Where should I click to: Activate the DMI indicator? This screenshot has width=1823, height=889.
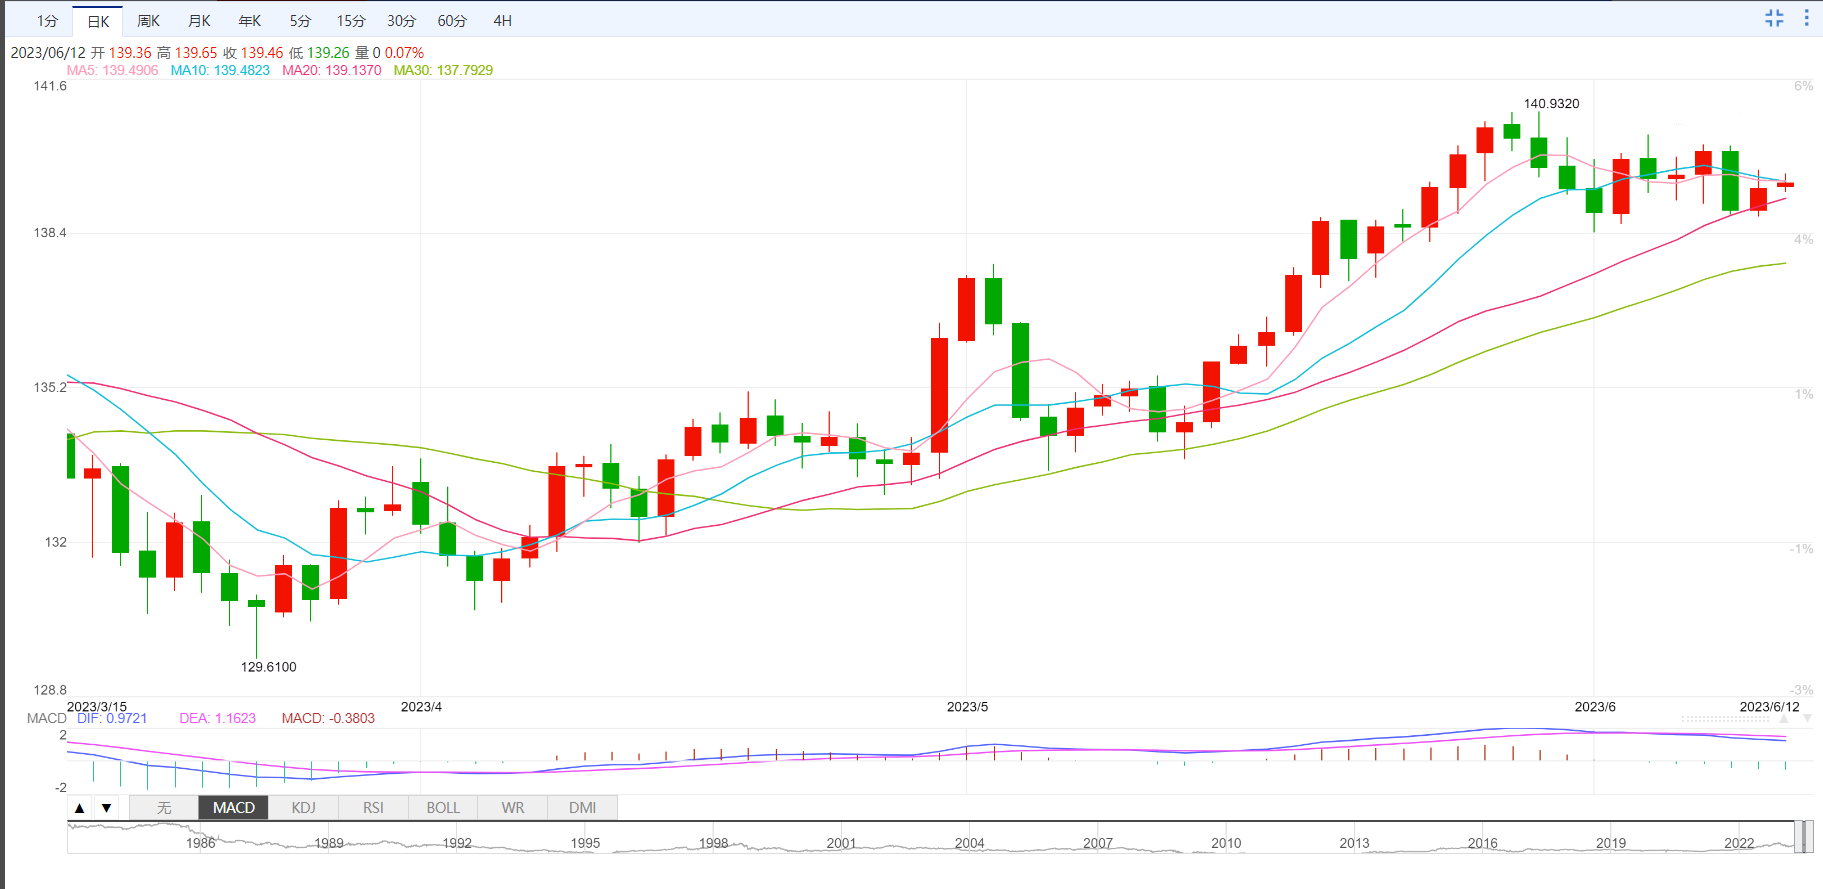[x=582, y=808]
